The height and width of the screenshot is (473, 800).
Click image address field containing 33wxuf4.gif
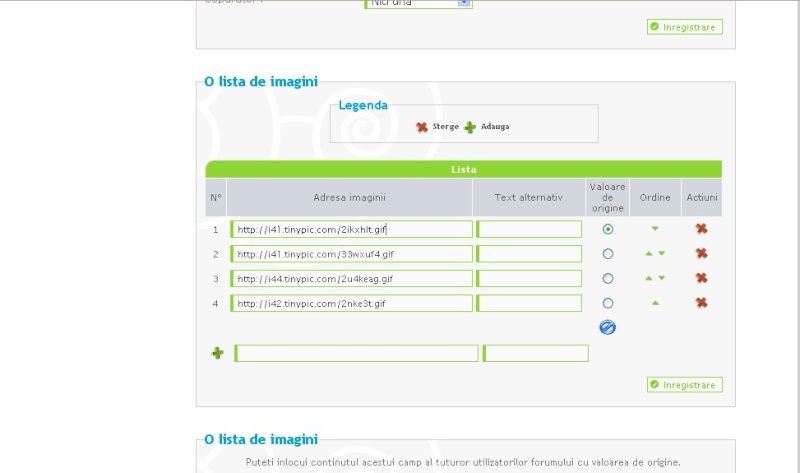pos(352,254)
